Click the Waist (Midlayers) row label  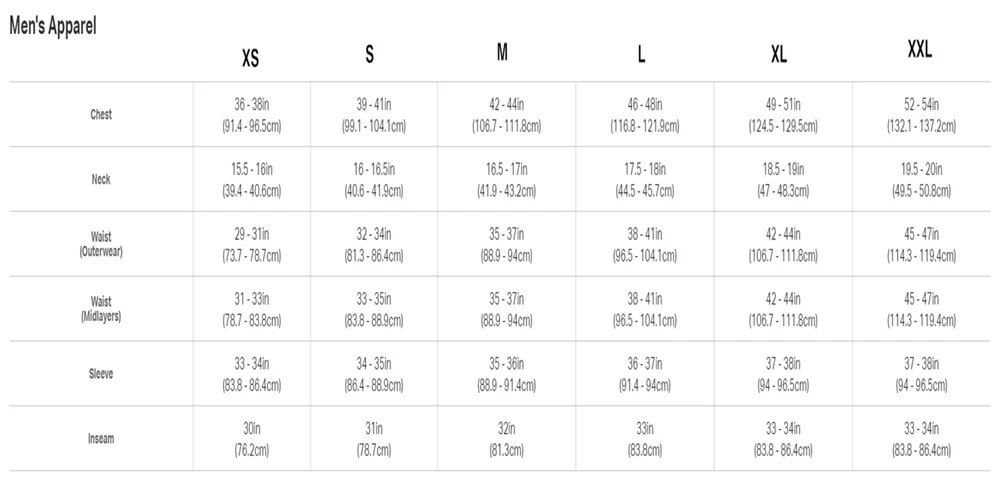point(101,309)
